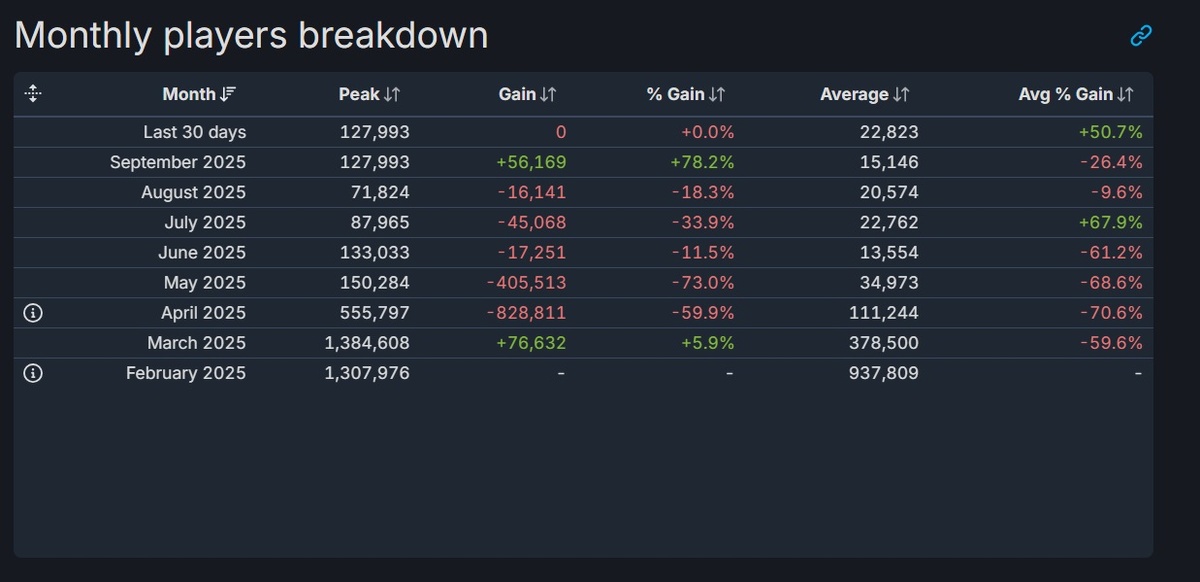Click the March 2025 peak value 1,384,608
This screenshot has height=582, width=1200.
coord(367,343)
